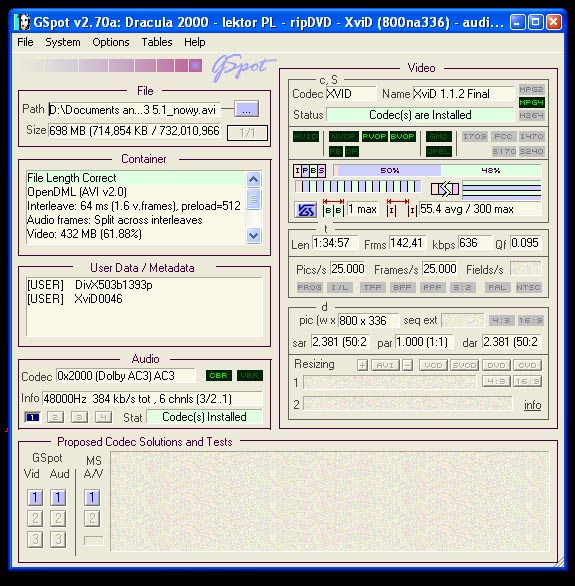Click the QPEL indicator light
This screenshot has width=575, height=586.
pos(439,151)
